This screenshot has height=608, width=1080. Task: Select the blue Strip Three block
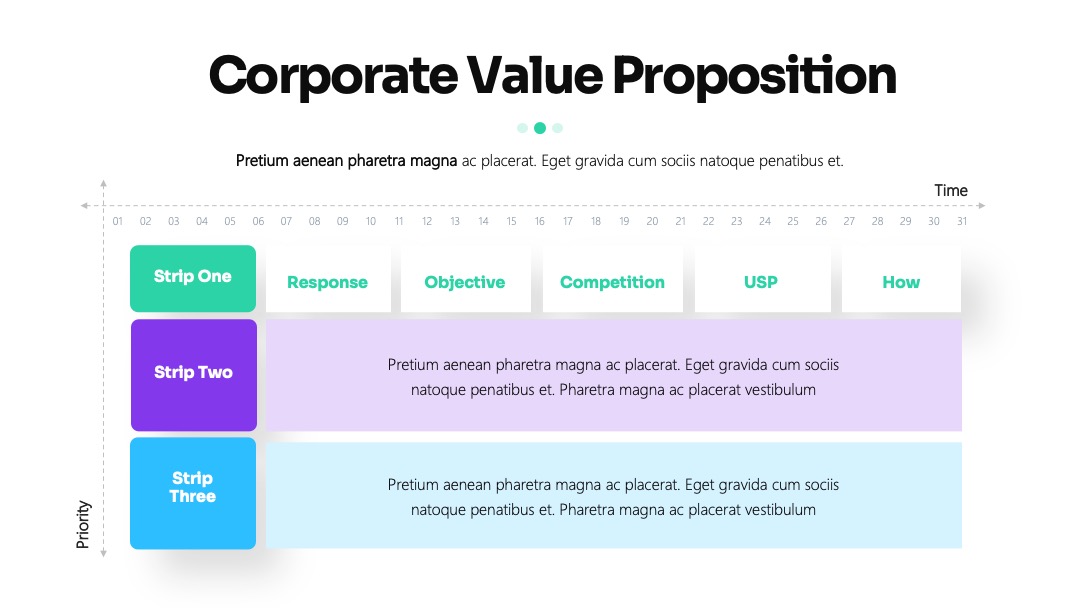click(193, 493)
